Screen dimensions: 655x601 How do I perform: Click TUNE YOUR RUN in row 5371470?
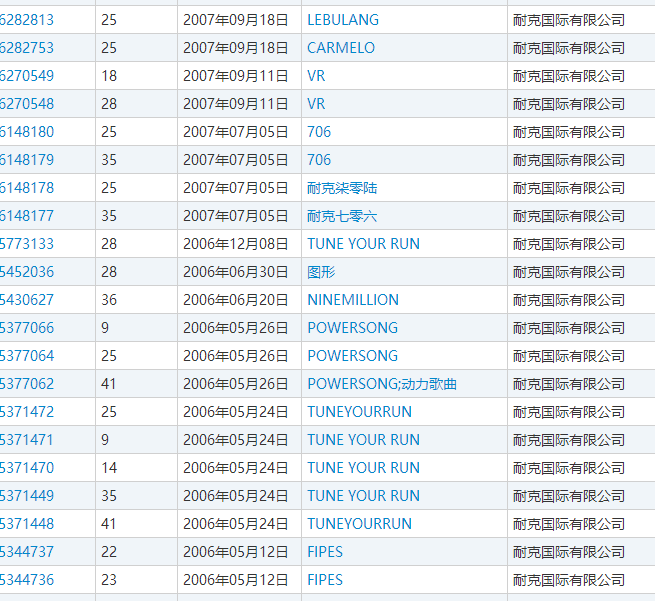(363, 468)
